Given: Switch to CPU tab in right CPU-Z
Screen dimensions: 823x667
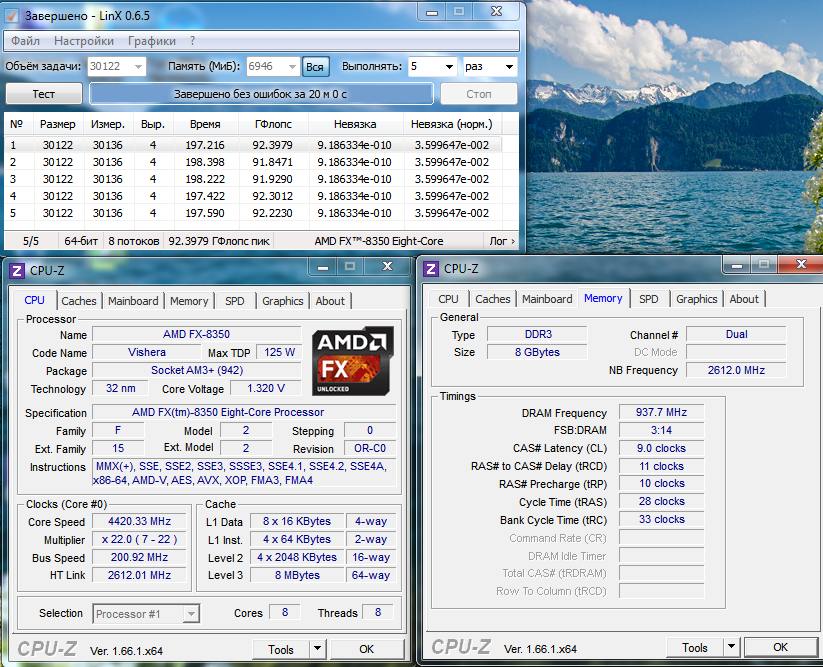Looking at the screenshot, I should click(x=448, y=299).
